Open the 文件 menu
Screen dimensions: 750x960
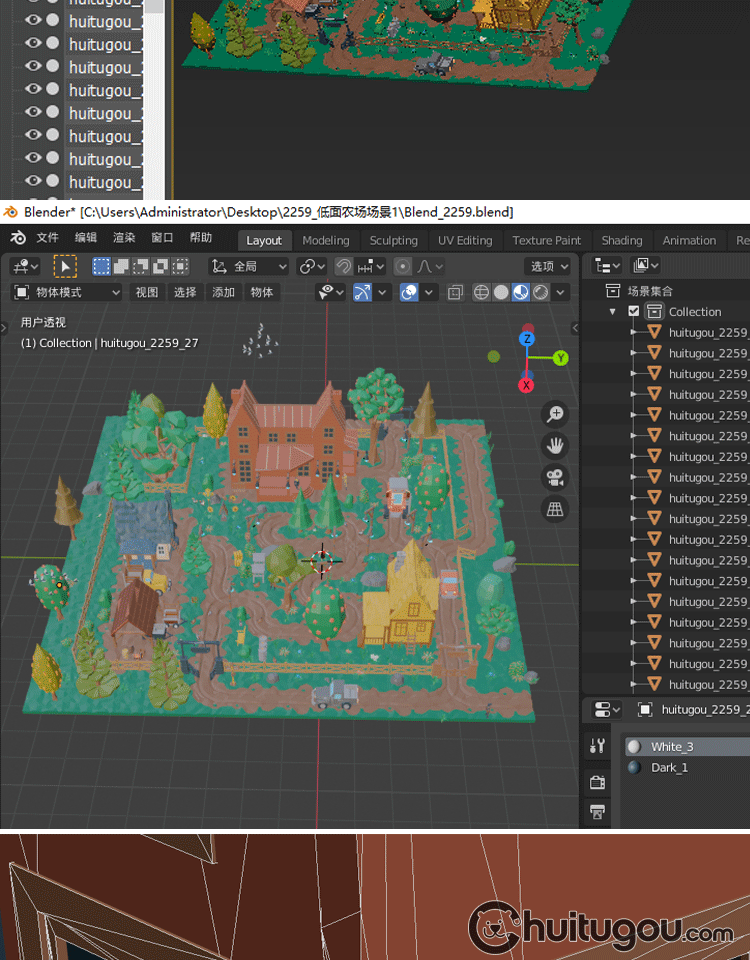[x=47, y=238]
